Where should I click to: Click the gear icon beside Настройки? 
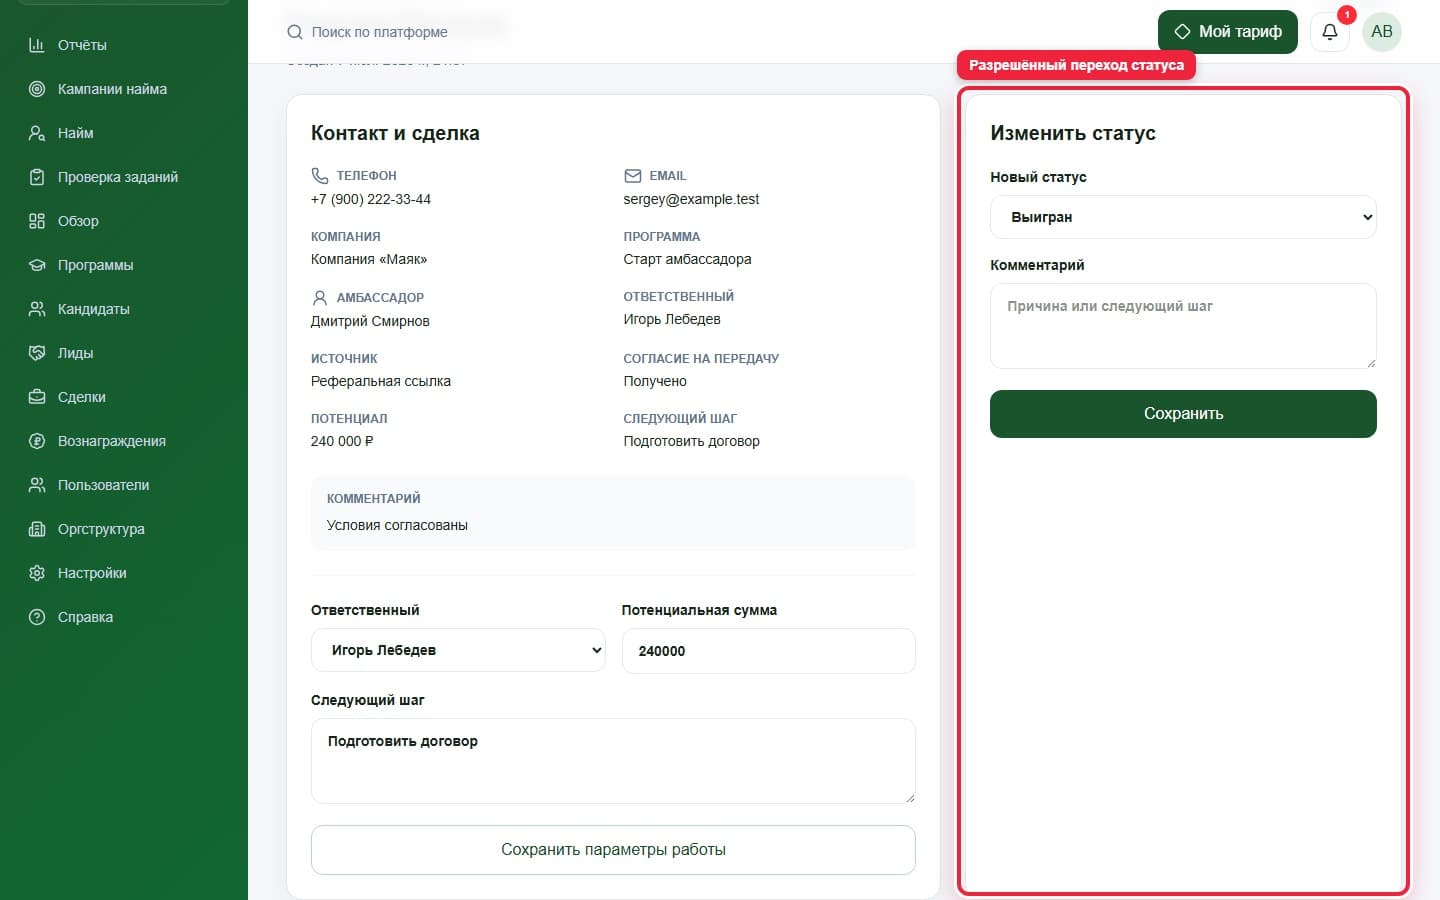[x=37, y=573]
